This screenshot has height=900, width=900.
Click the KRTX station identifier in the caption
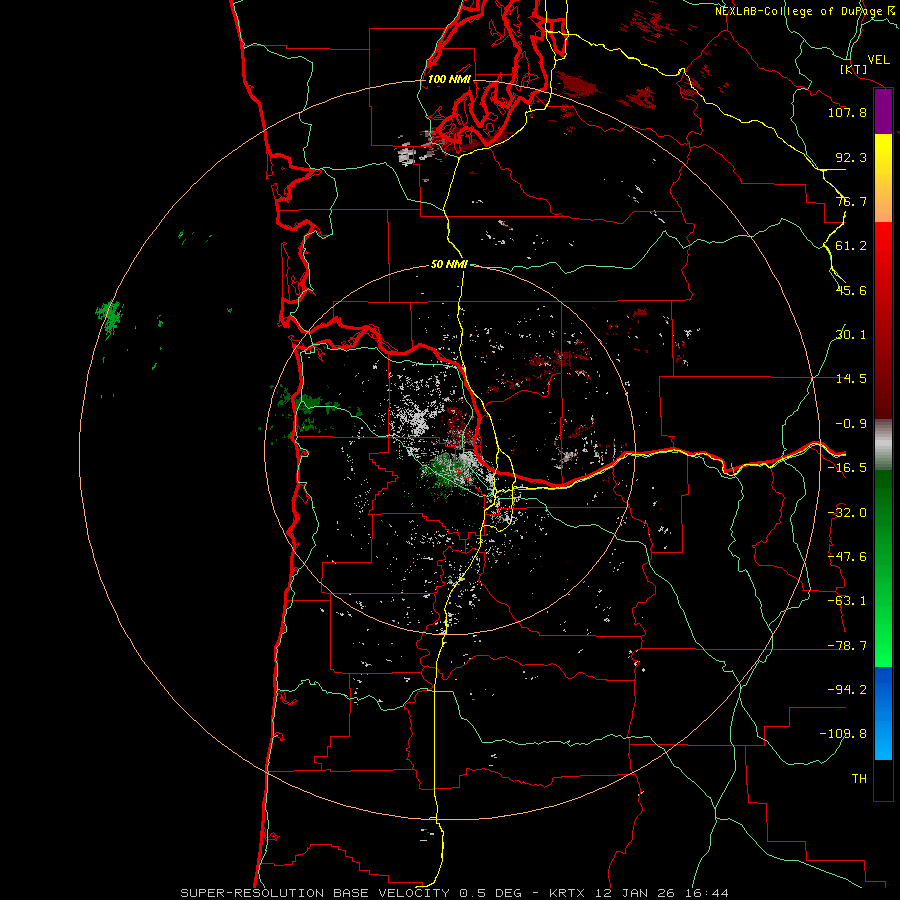tap(567, 893)
